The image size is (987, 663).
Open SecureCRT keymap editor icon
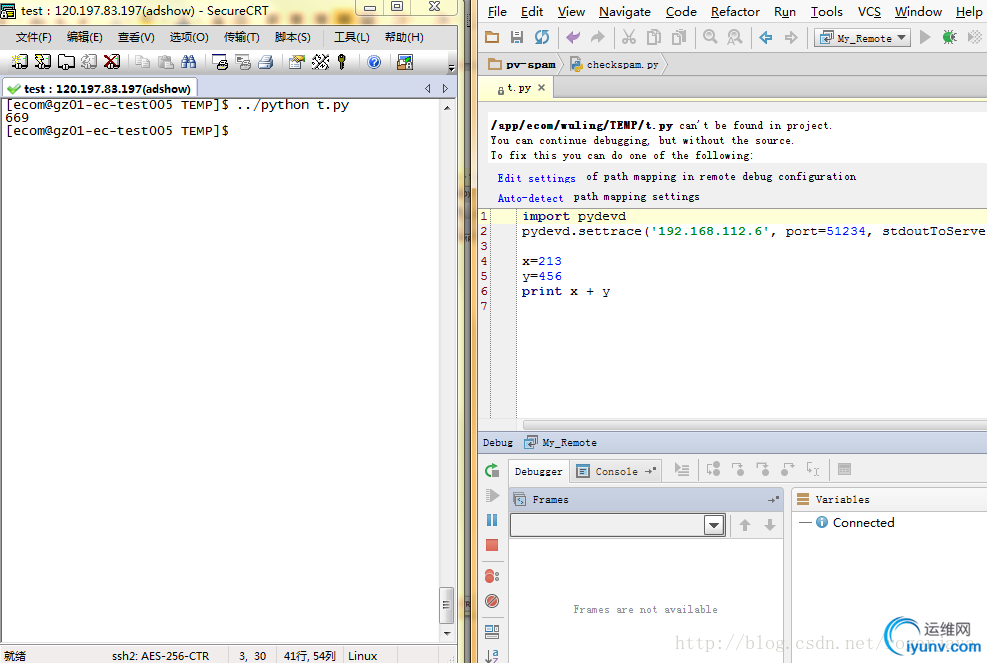pos(320,62)
